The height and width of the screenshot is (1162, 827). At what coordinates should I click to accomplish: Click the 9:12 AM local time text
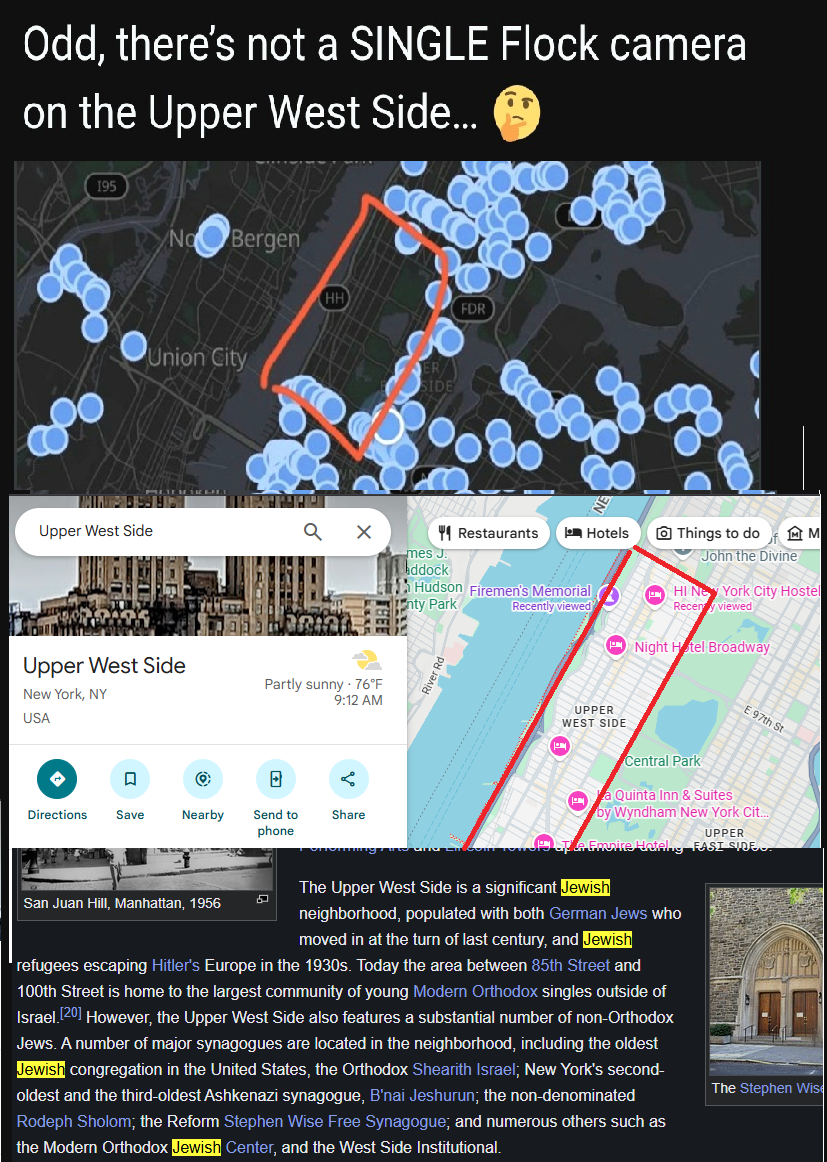point(358,700)
